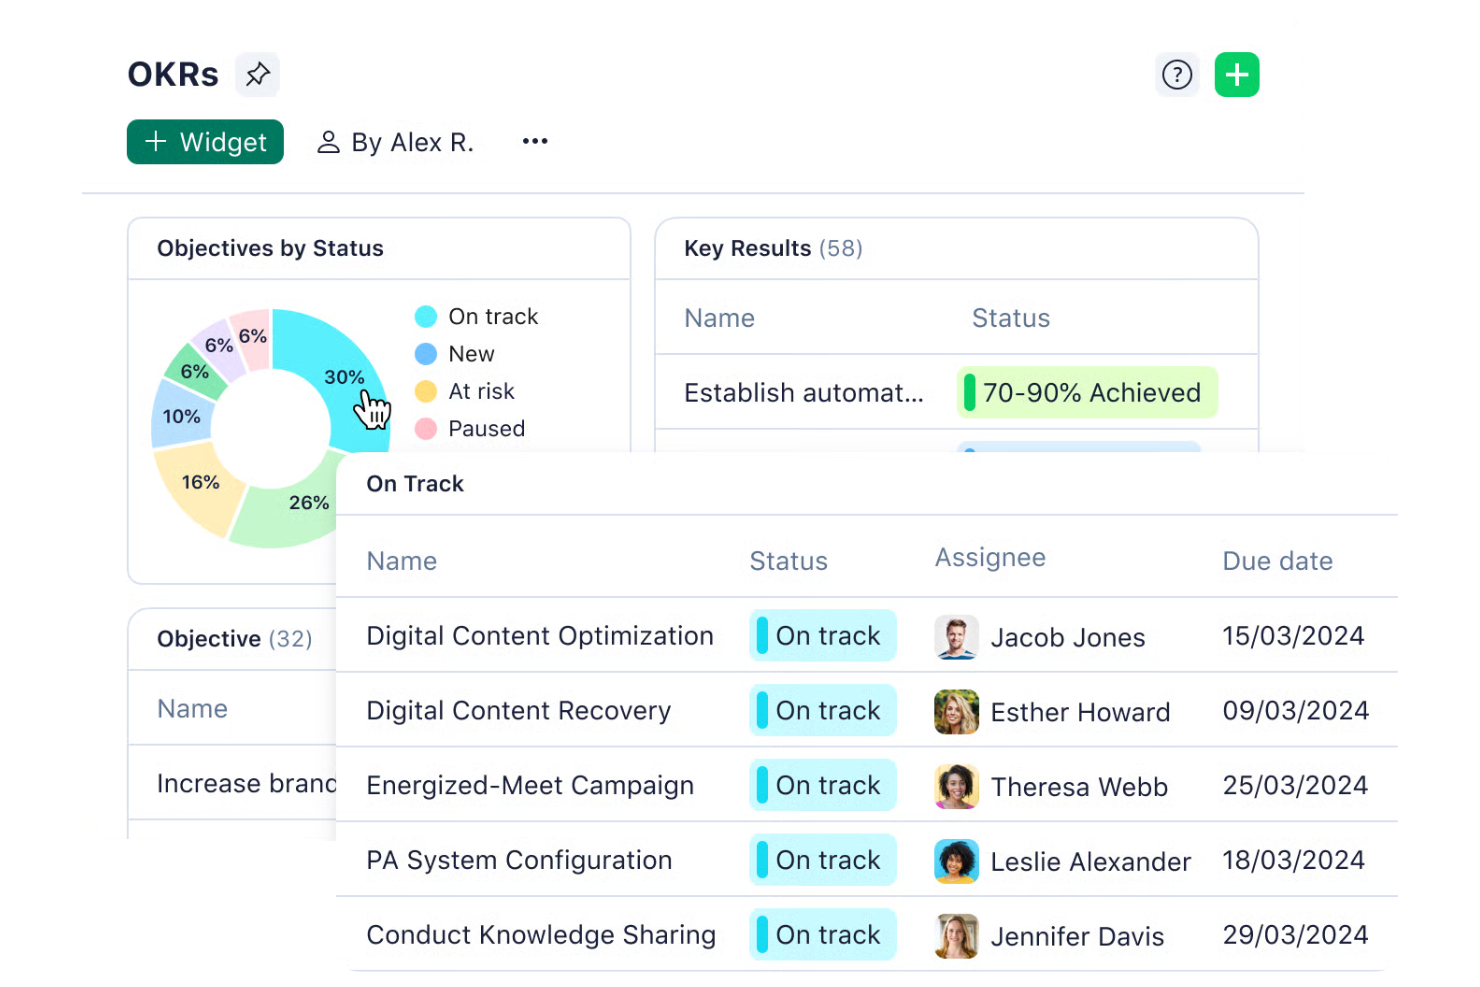Click the 70-90% Achieved status badge
This screenshot has height=987, width=1480.
point(1087,392)
